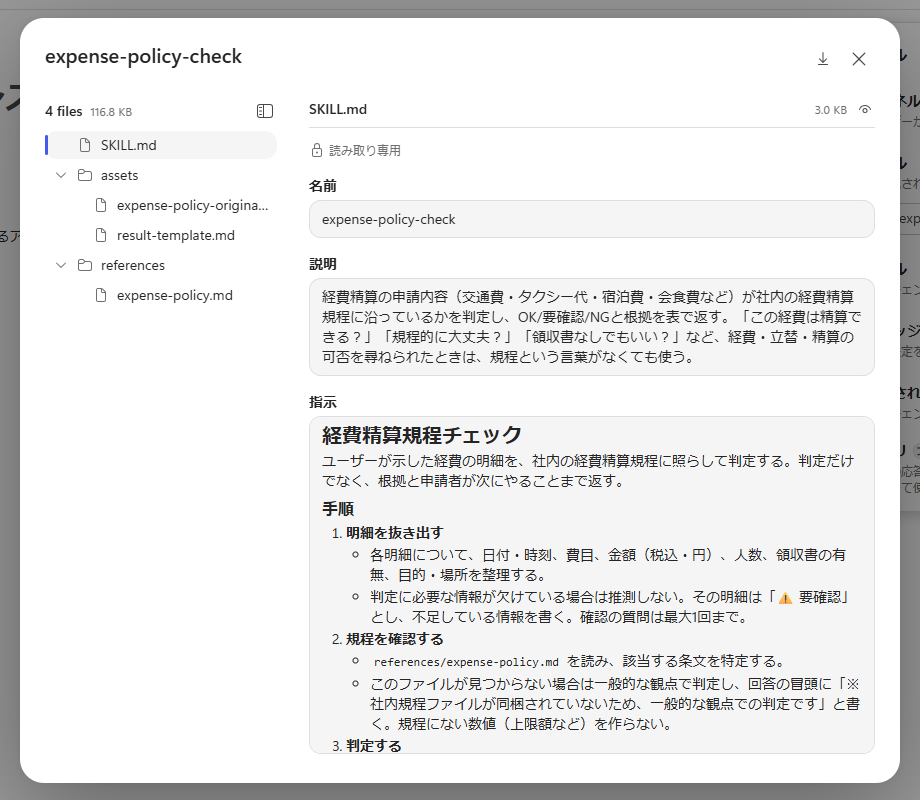
Task: Click the 読み取り専用 lock icon
Action: tap(317, 150)
